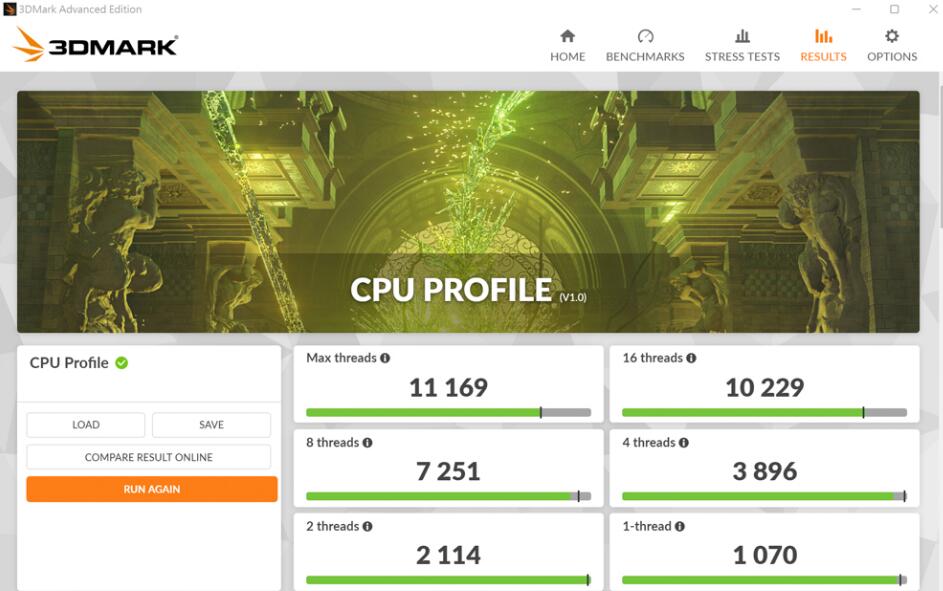Click the Max threads score 11 169
This screenshot has width=943, height=591.
(x=448, y=387)
